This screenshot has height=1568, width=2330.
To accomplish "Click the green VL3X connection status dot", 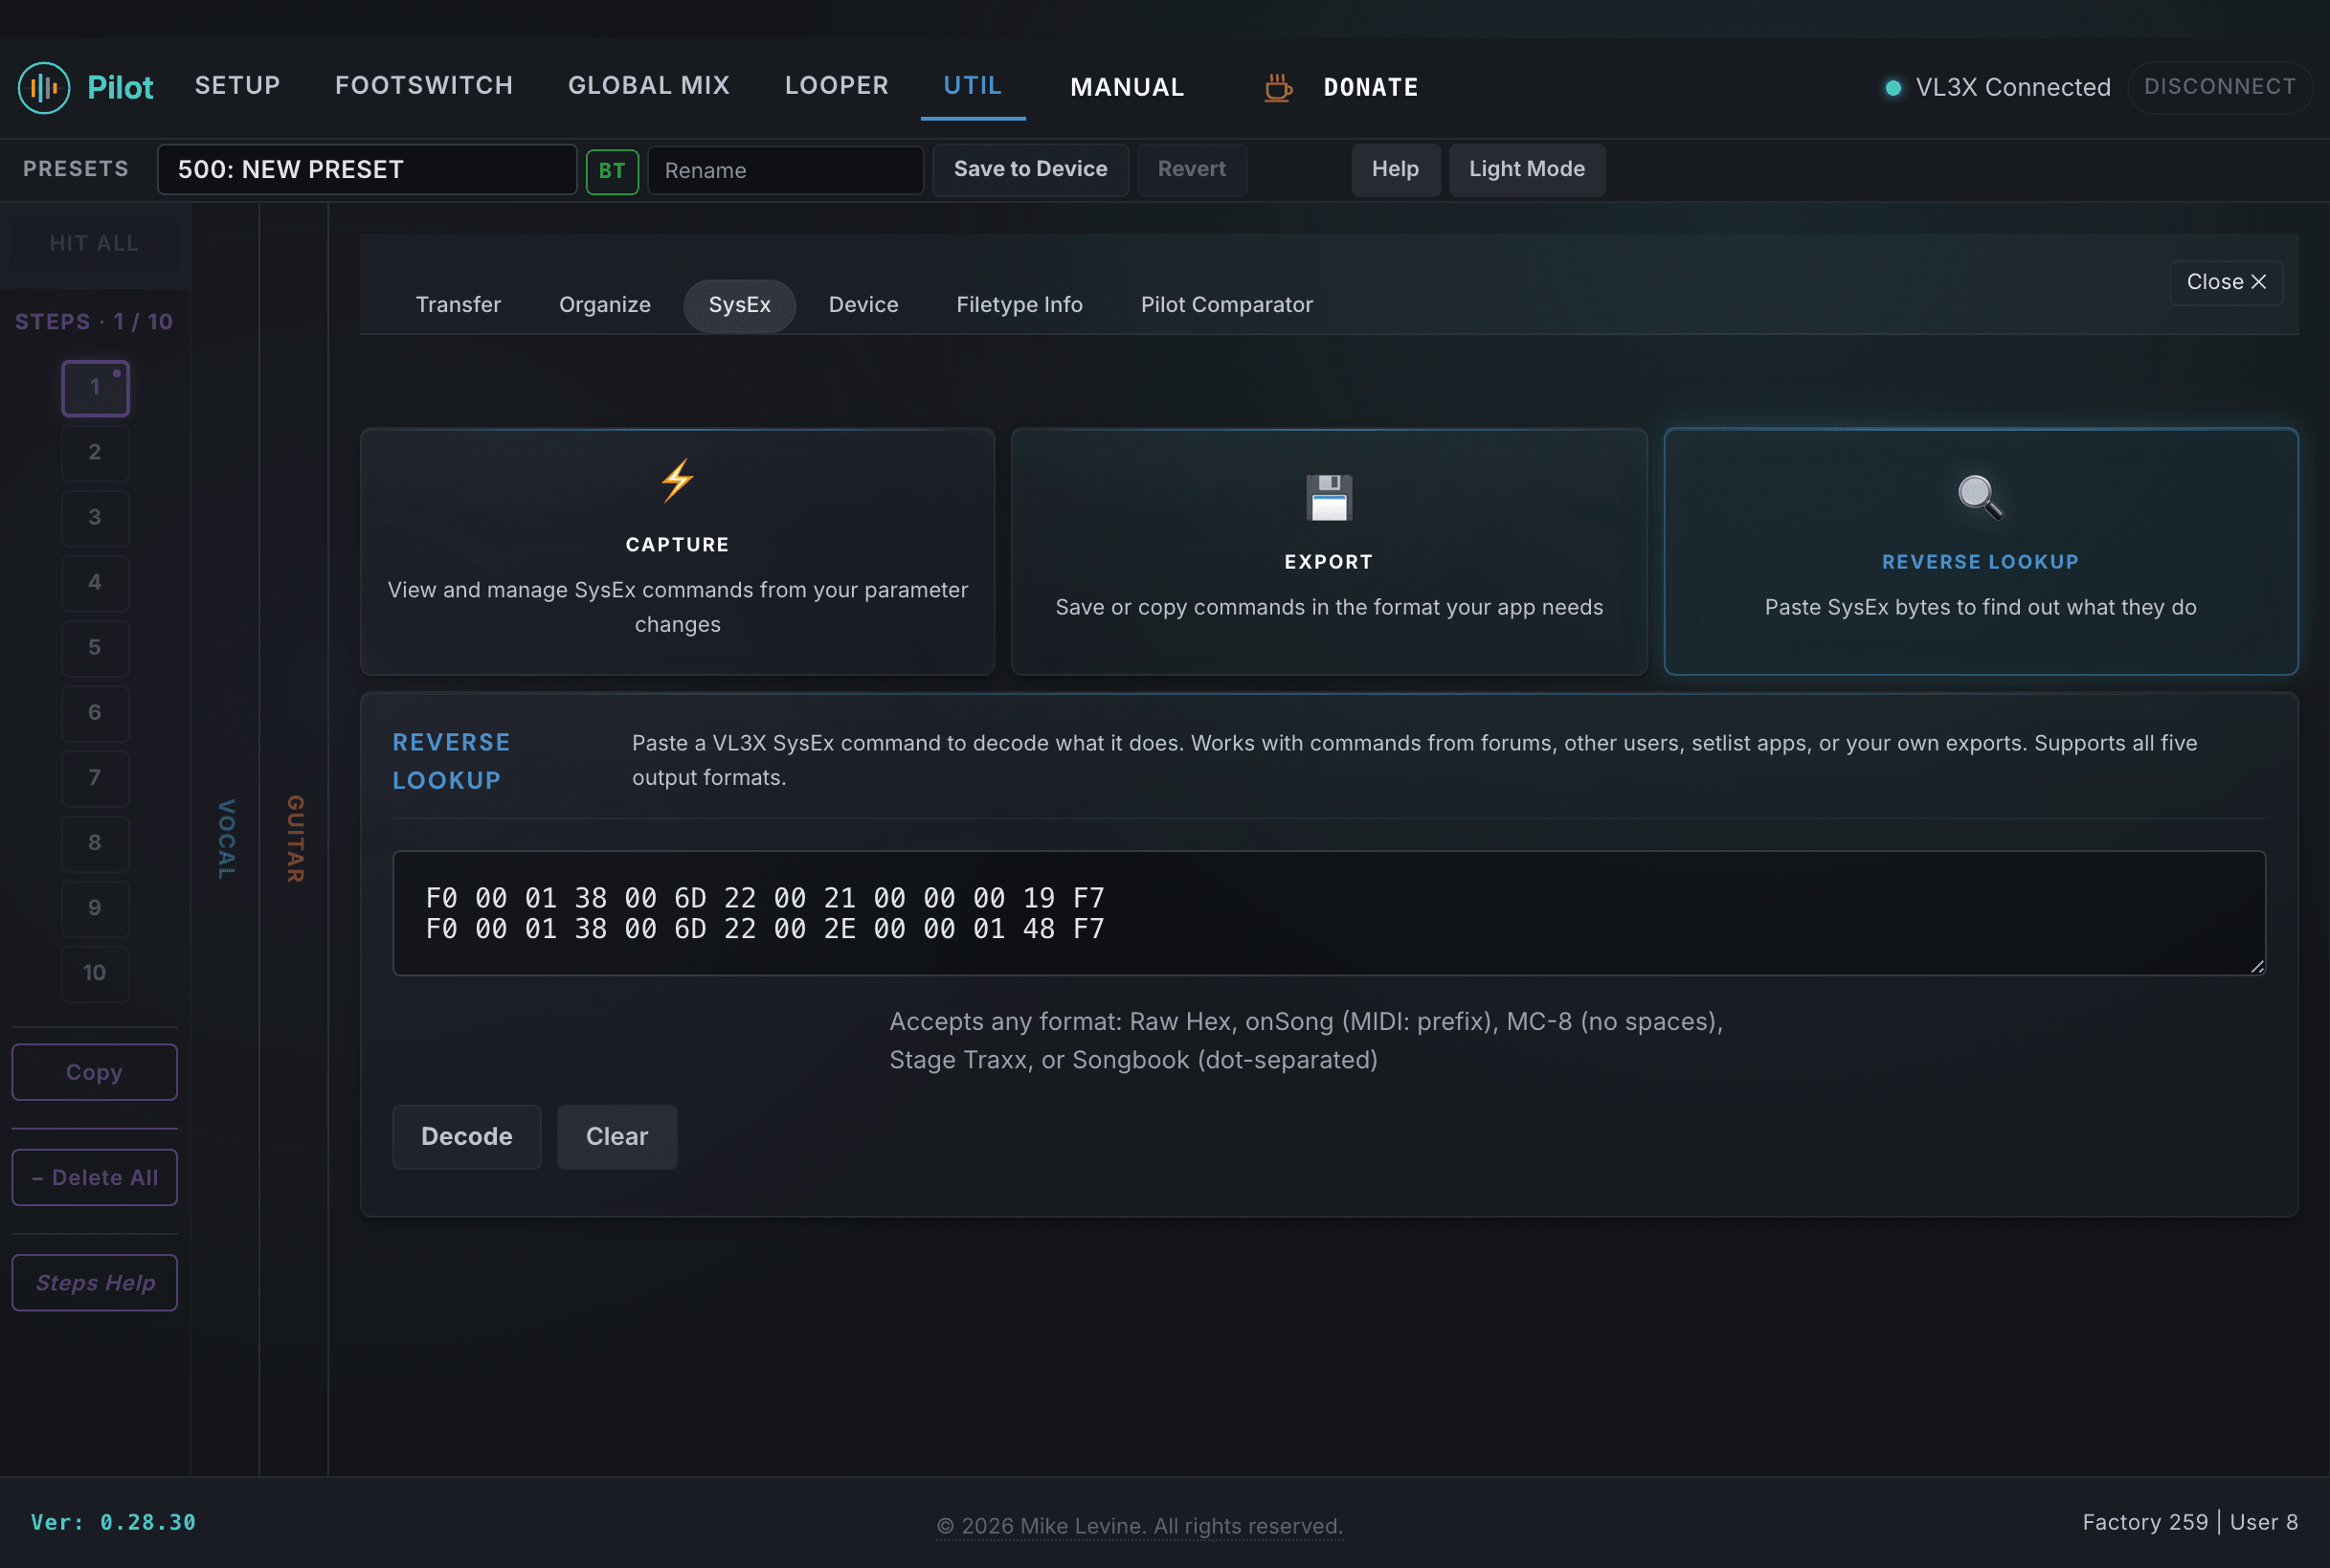I will 1893,87.
